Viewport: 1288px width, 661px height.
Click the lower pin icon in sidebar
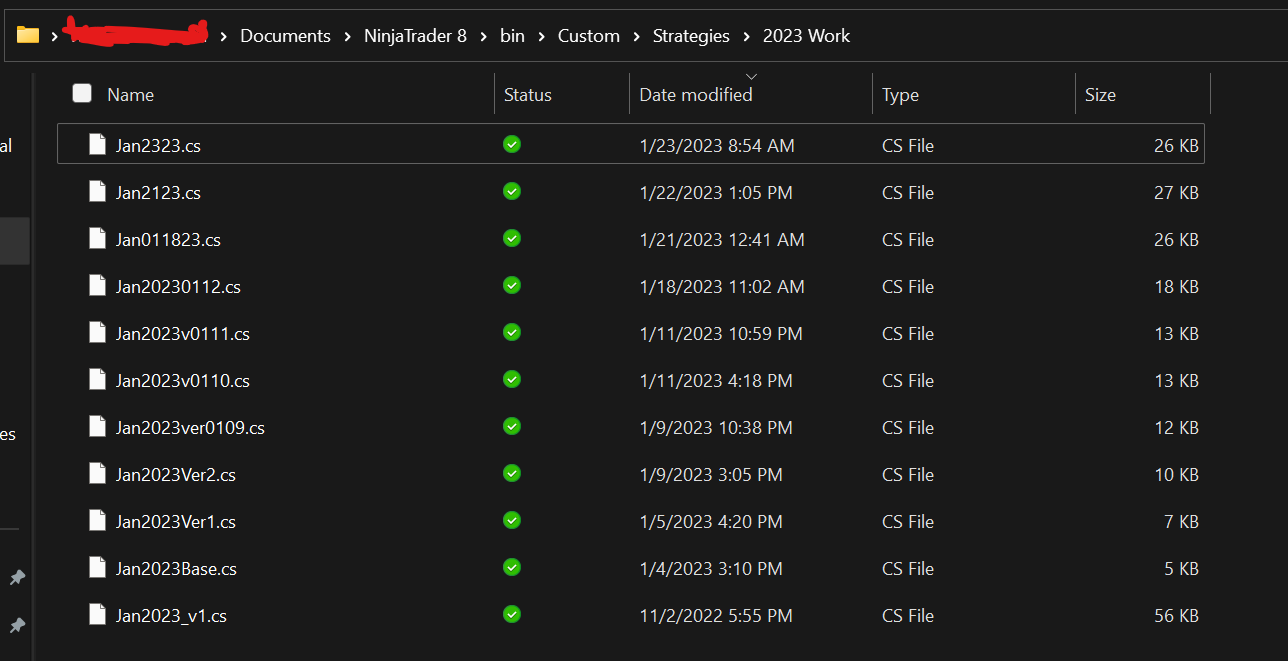coord(17,625)
